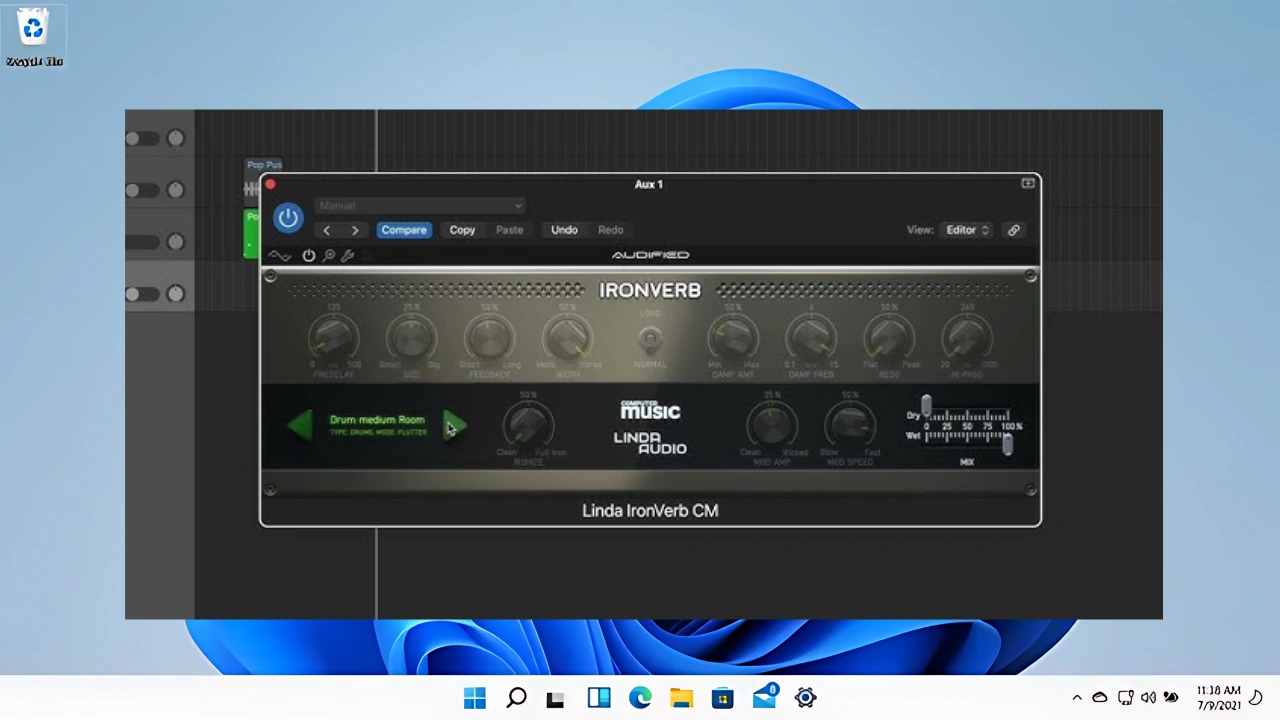This screenshot has width=1280, height=720.
Task: Open the wrench settings icon
Action: [348, 256]
